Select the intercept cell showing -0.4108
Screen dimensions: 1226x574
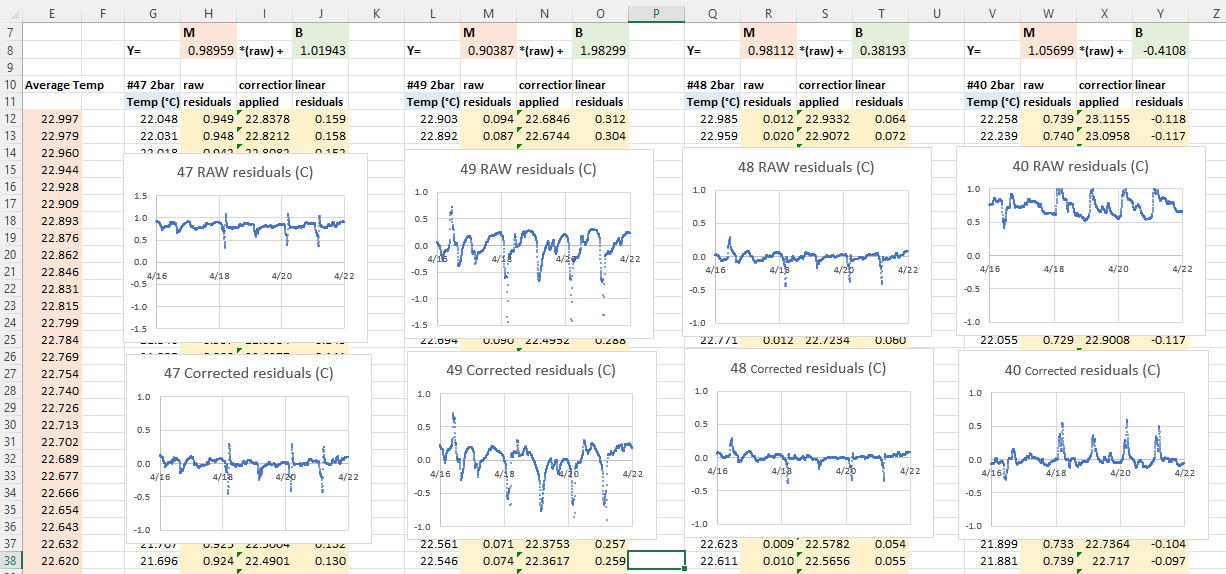[1161, 49]
